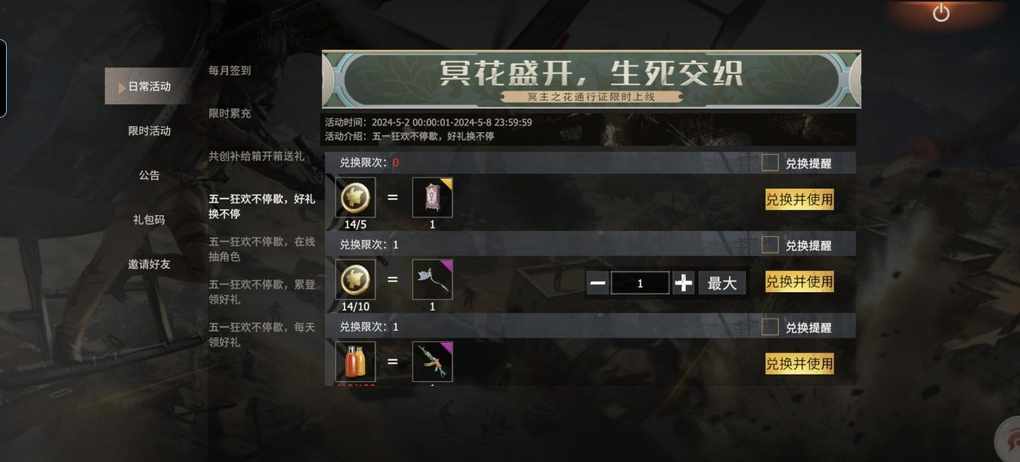Click the exchange quantity input field
1020x462 pixels.
coord(640,283)
